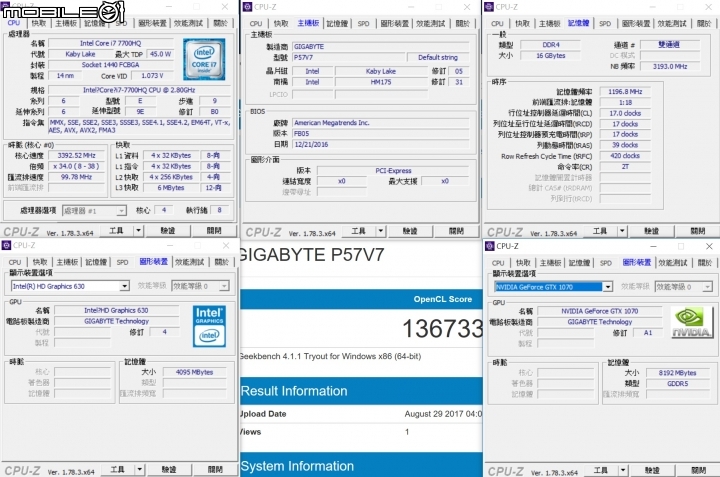This screenshot has width=720, height=477.
Task: Click the 8192 MBytes memory size value
Action: click(x=677, y=373)
